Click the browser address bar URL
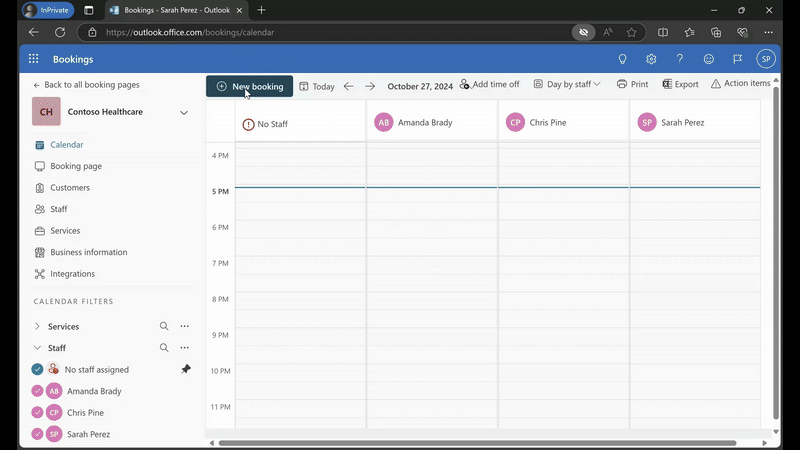This screenshot has width=800, height=450. pos(190,32)
